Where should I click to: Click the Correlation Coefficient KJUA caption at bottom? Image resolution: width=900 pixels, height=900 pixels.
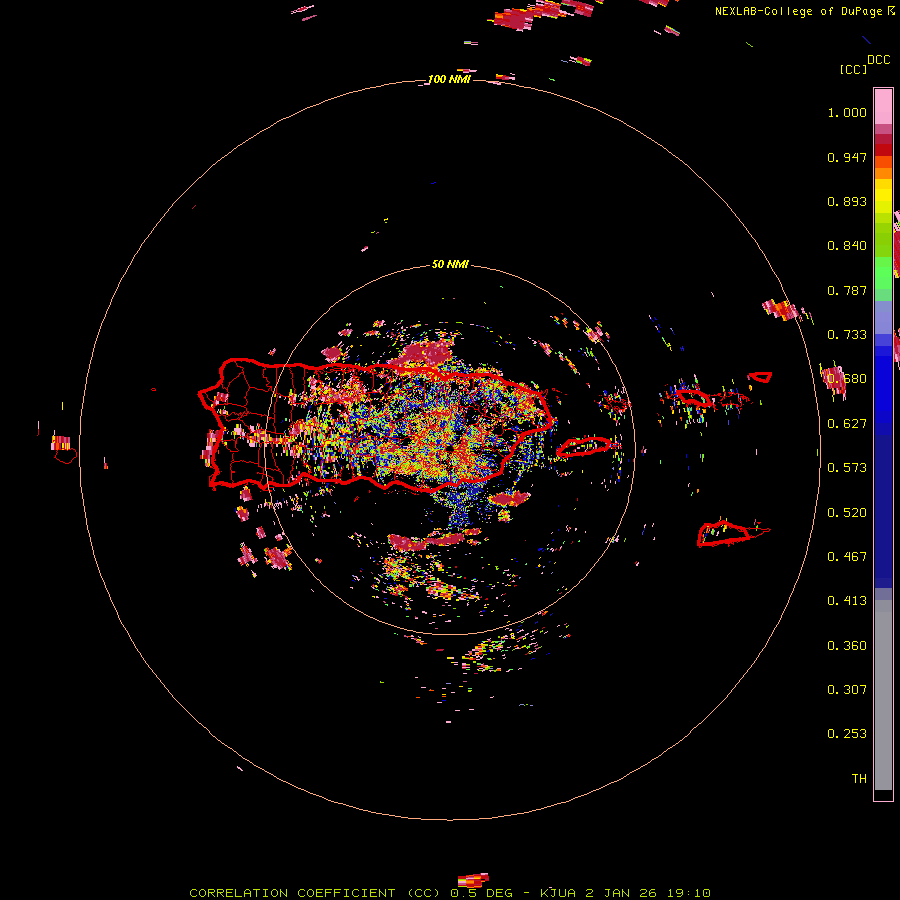tap(450, 893)
